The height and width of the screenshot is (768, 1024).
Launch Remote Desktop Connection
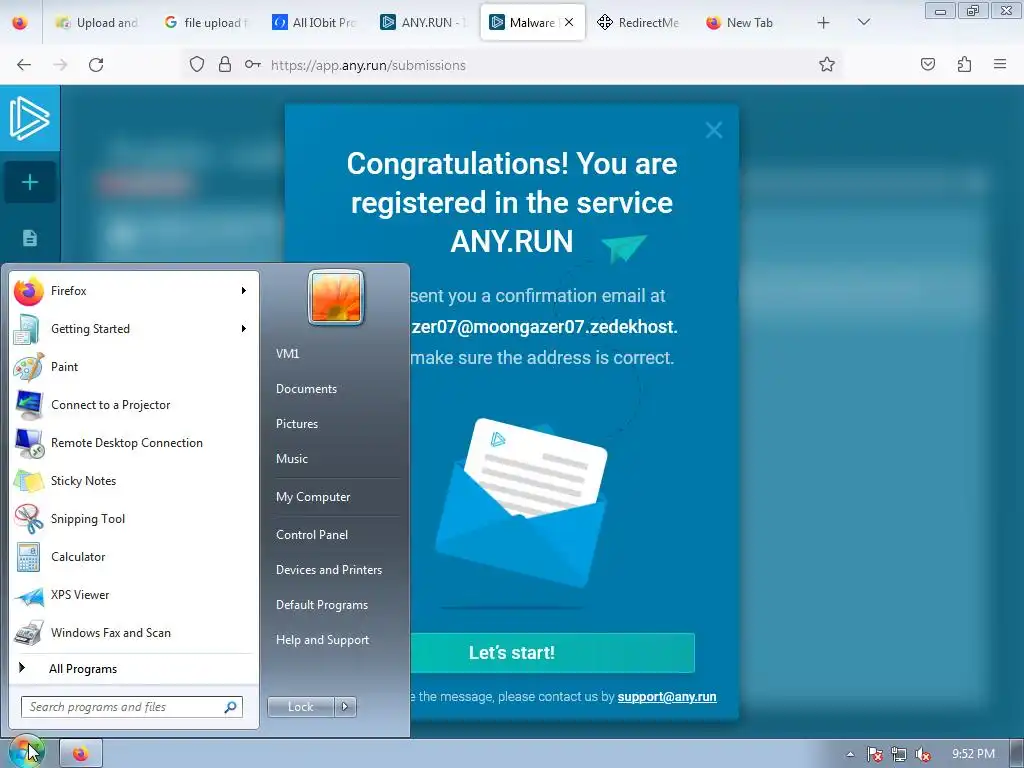(x=134, y=443)
